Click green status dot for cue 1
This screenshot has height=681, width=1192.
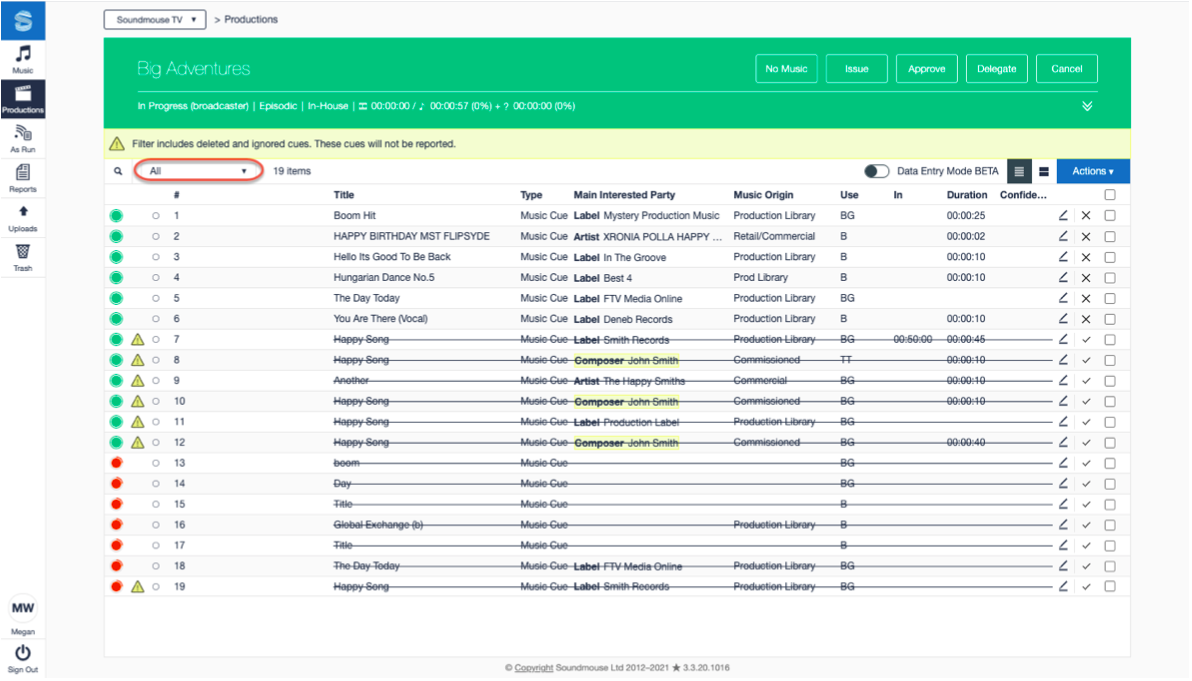coord(116,215)
